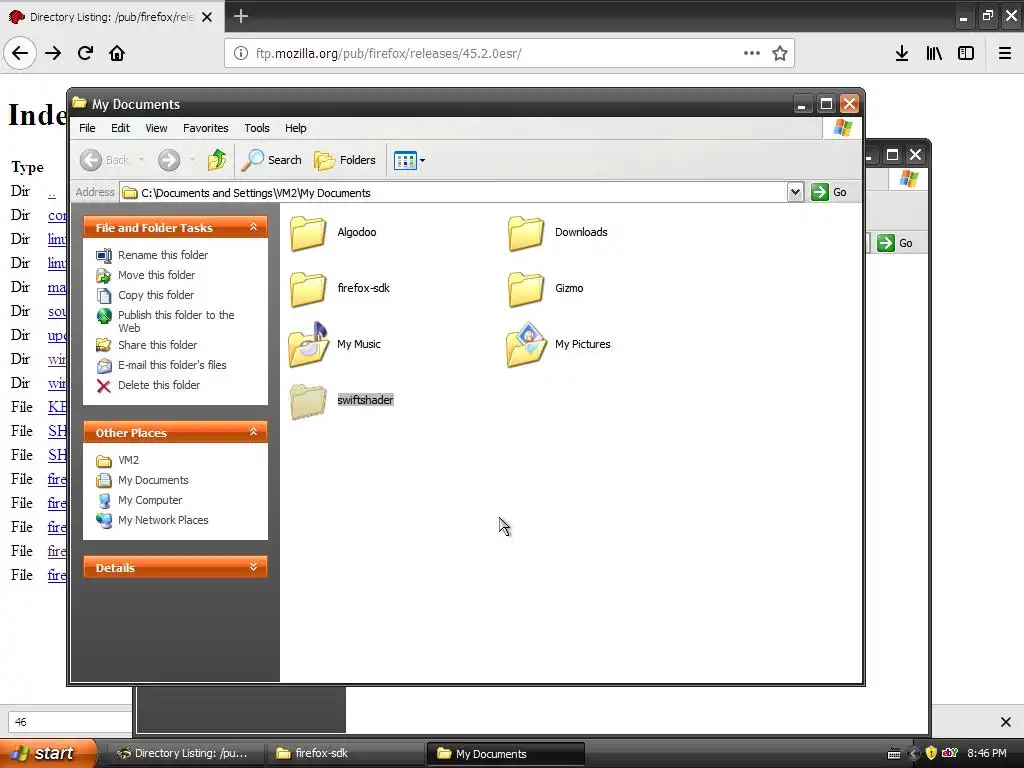Screen dimensions: 1024x768
Task: Click the Search toolbar button
Action: (272, 160)
